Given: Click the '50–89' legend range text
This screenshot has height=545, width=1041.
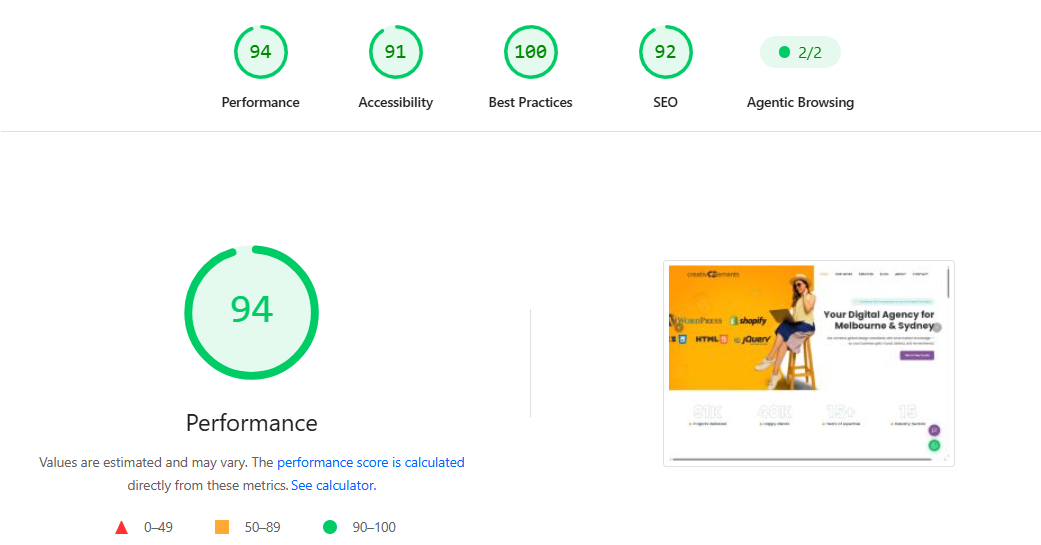Looking at the screenshot, I should [x=262, y=527].
